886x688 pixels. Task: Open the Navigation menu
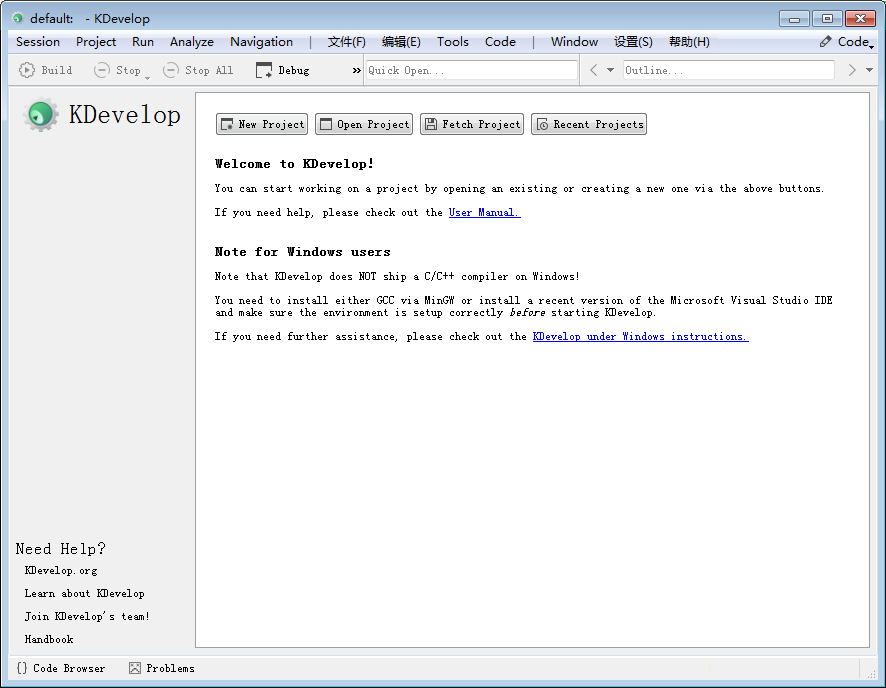click(262, 42)
